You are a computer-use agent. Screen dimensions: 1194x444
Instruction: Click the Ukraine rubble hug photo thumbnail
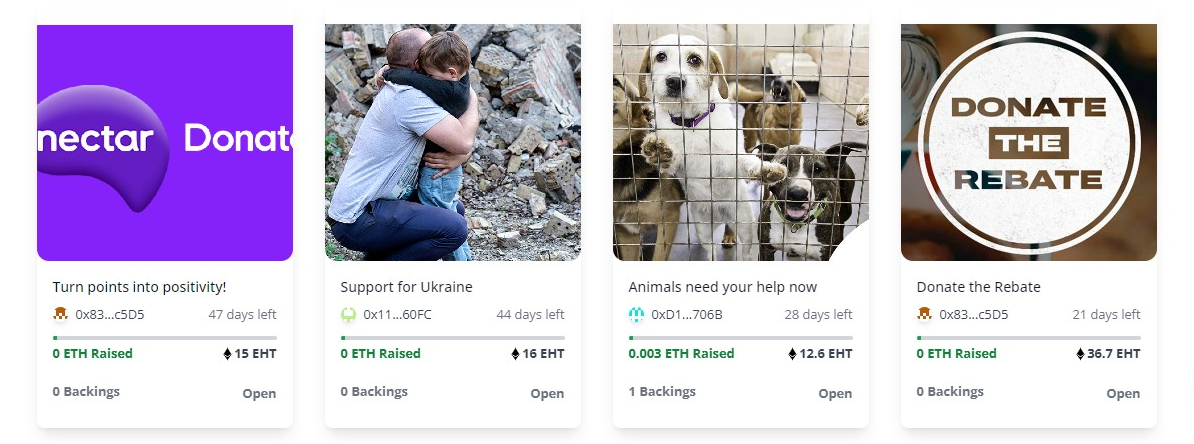coord(453,142)
